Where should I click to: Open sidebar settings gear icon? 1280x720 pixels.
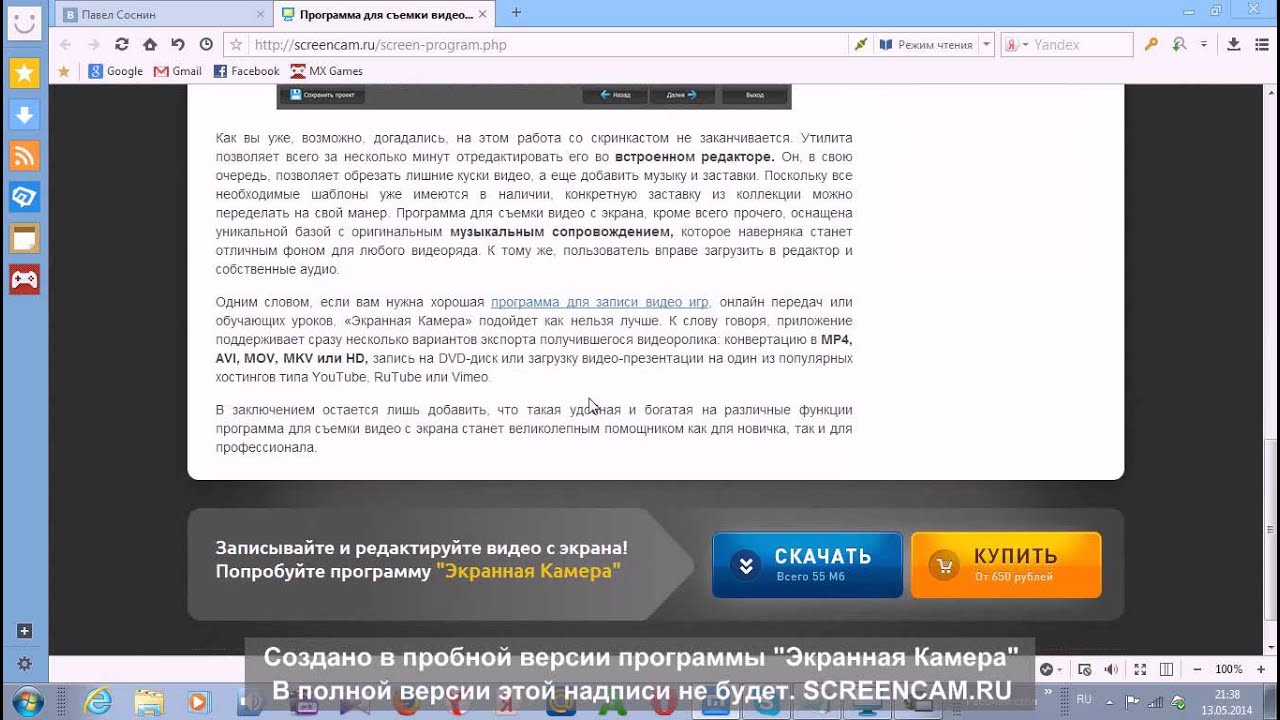[x=25, y=664]
